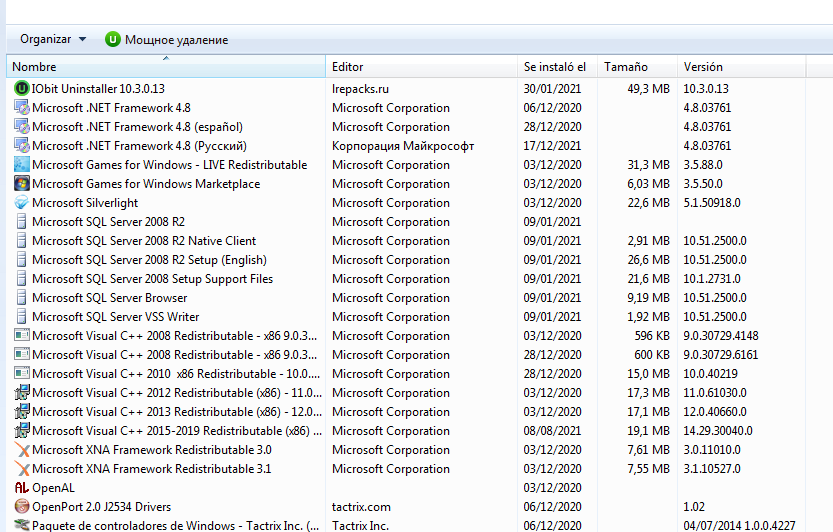Select Microsoft SQL Server 2008 R2 Native Client
The width and height of the screenshot is (833, 532).
click(x=144, y=241)
